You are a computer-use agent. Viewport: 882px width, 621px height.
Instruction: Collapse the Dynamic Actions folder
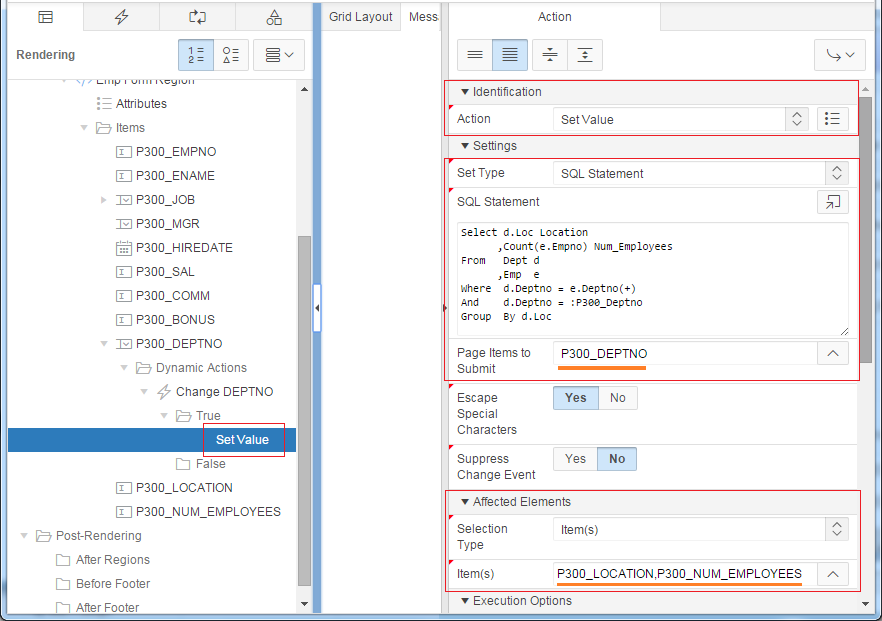coord(124,368)
